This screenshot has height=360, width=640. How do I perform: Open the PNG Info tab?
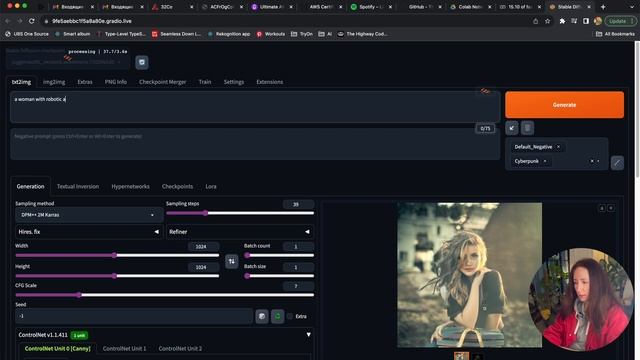click(116, 82)
